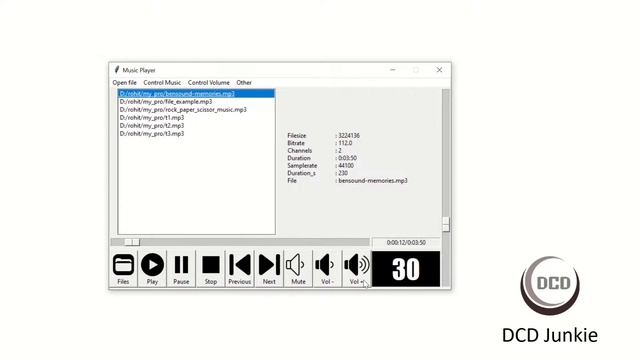The image size is (640, 360).
Task: Go to the Previous track
Action: point(240,269)
